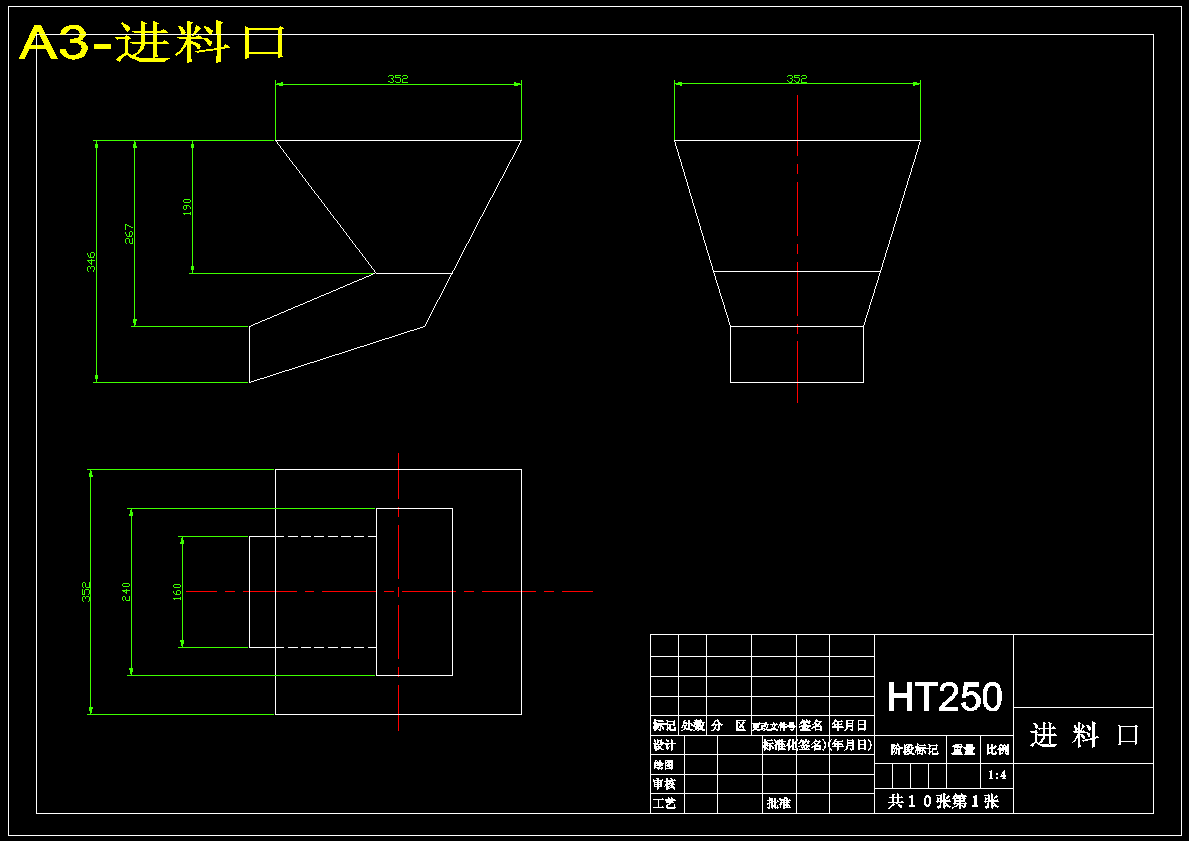Screen dimensions: 1189x841
Task: Select the HT250 material text
Action: point(944,696)
